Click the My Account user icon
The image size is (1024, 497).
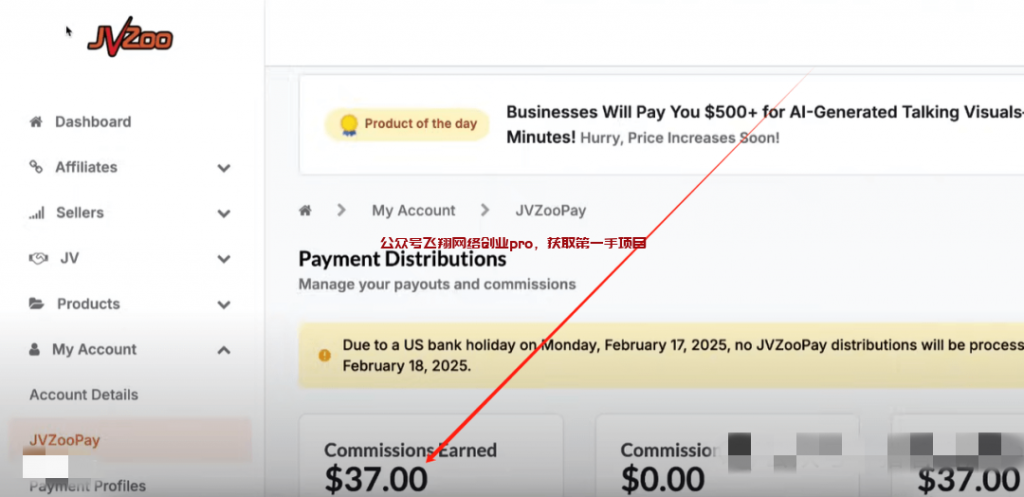pos(35,350)
